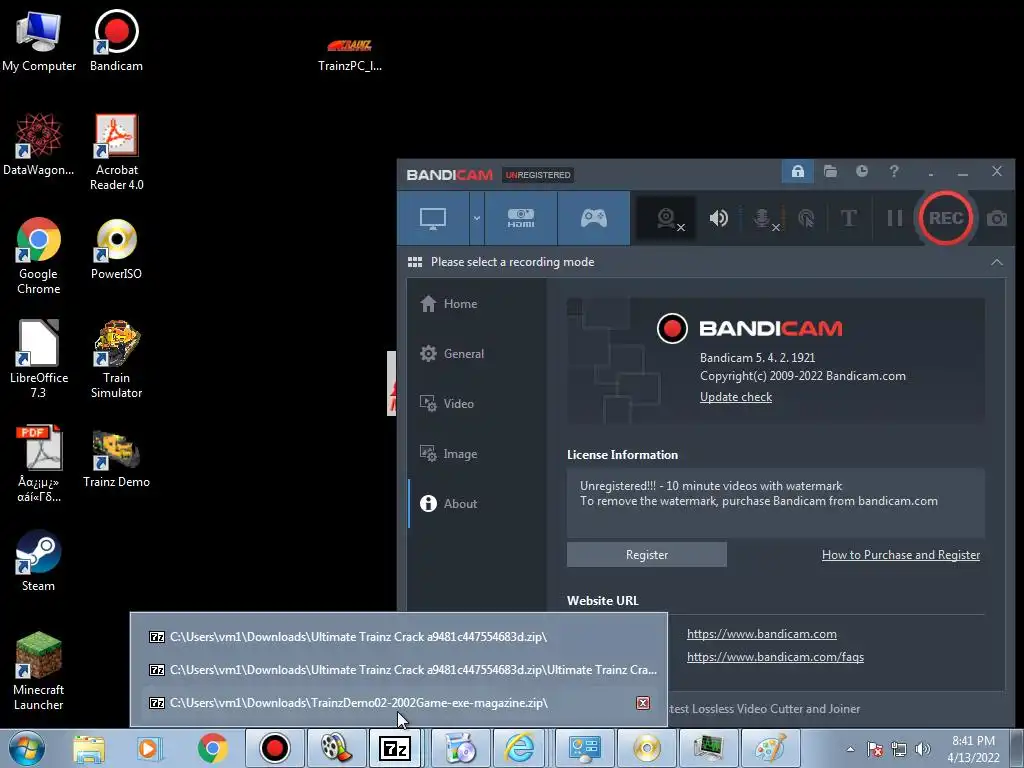The height and width of the screenshot is (768, 1024).
Task: Click the Update check link
Action: tap(736, 397)
